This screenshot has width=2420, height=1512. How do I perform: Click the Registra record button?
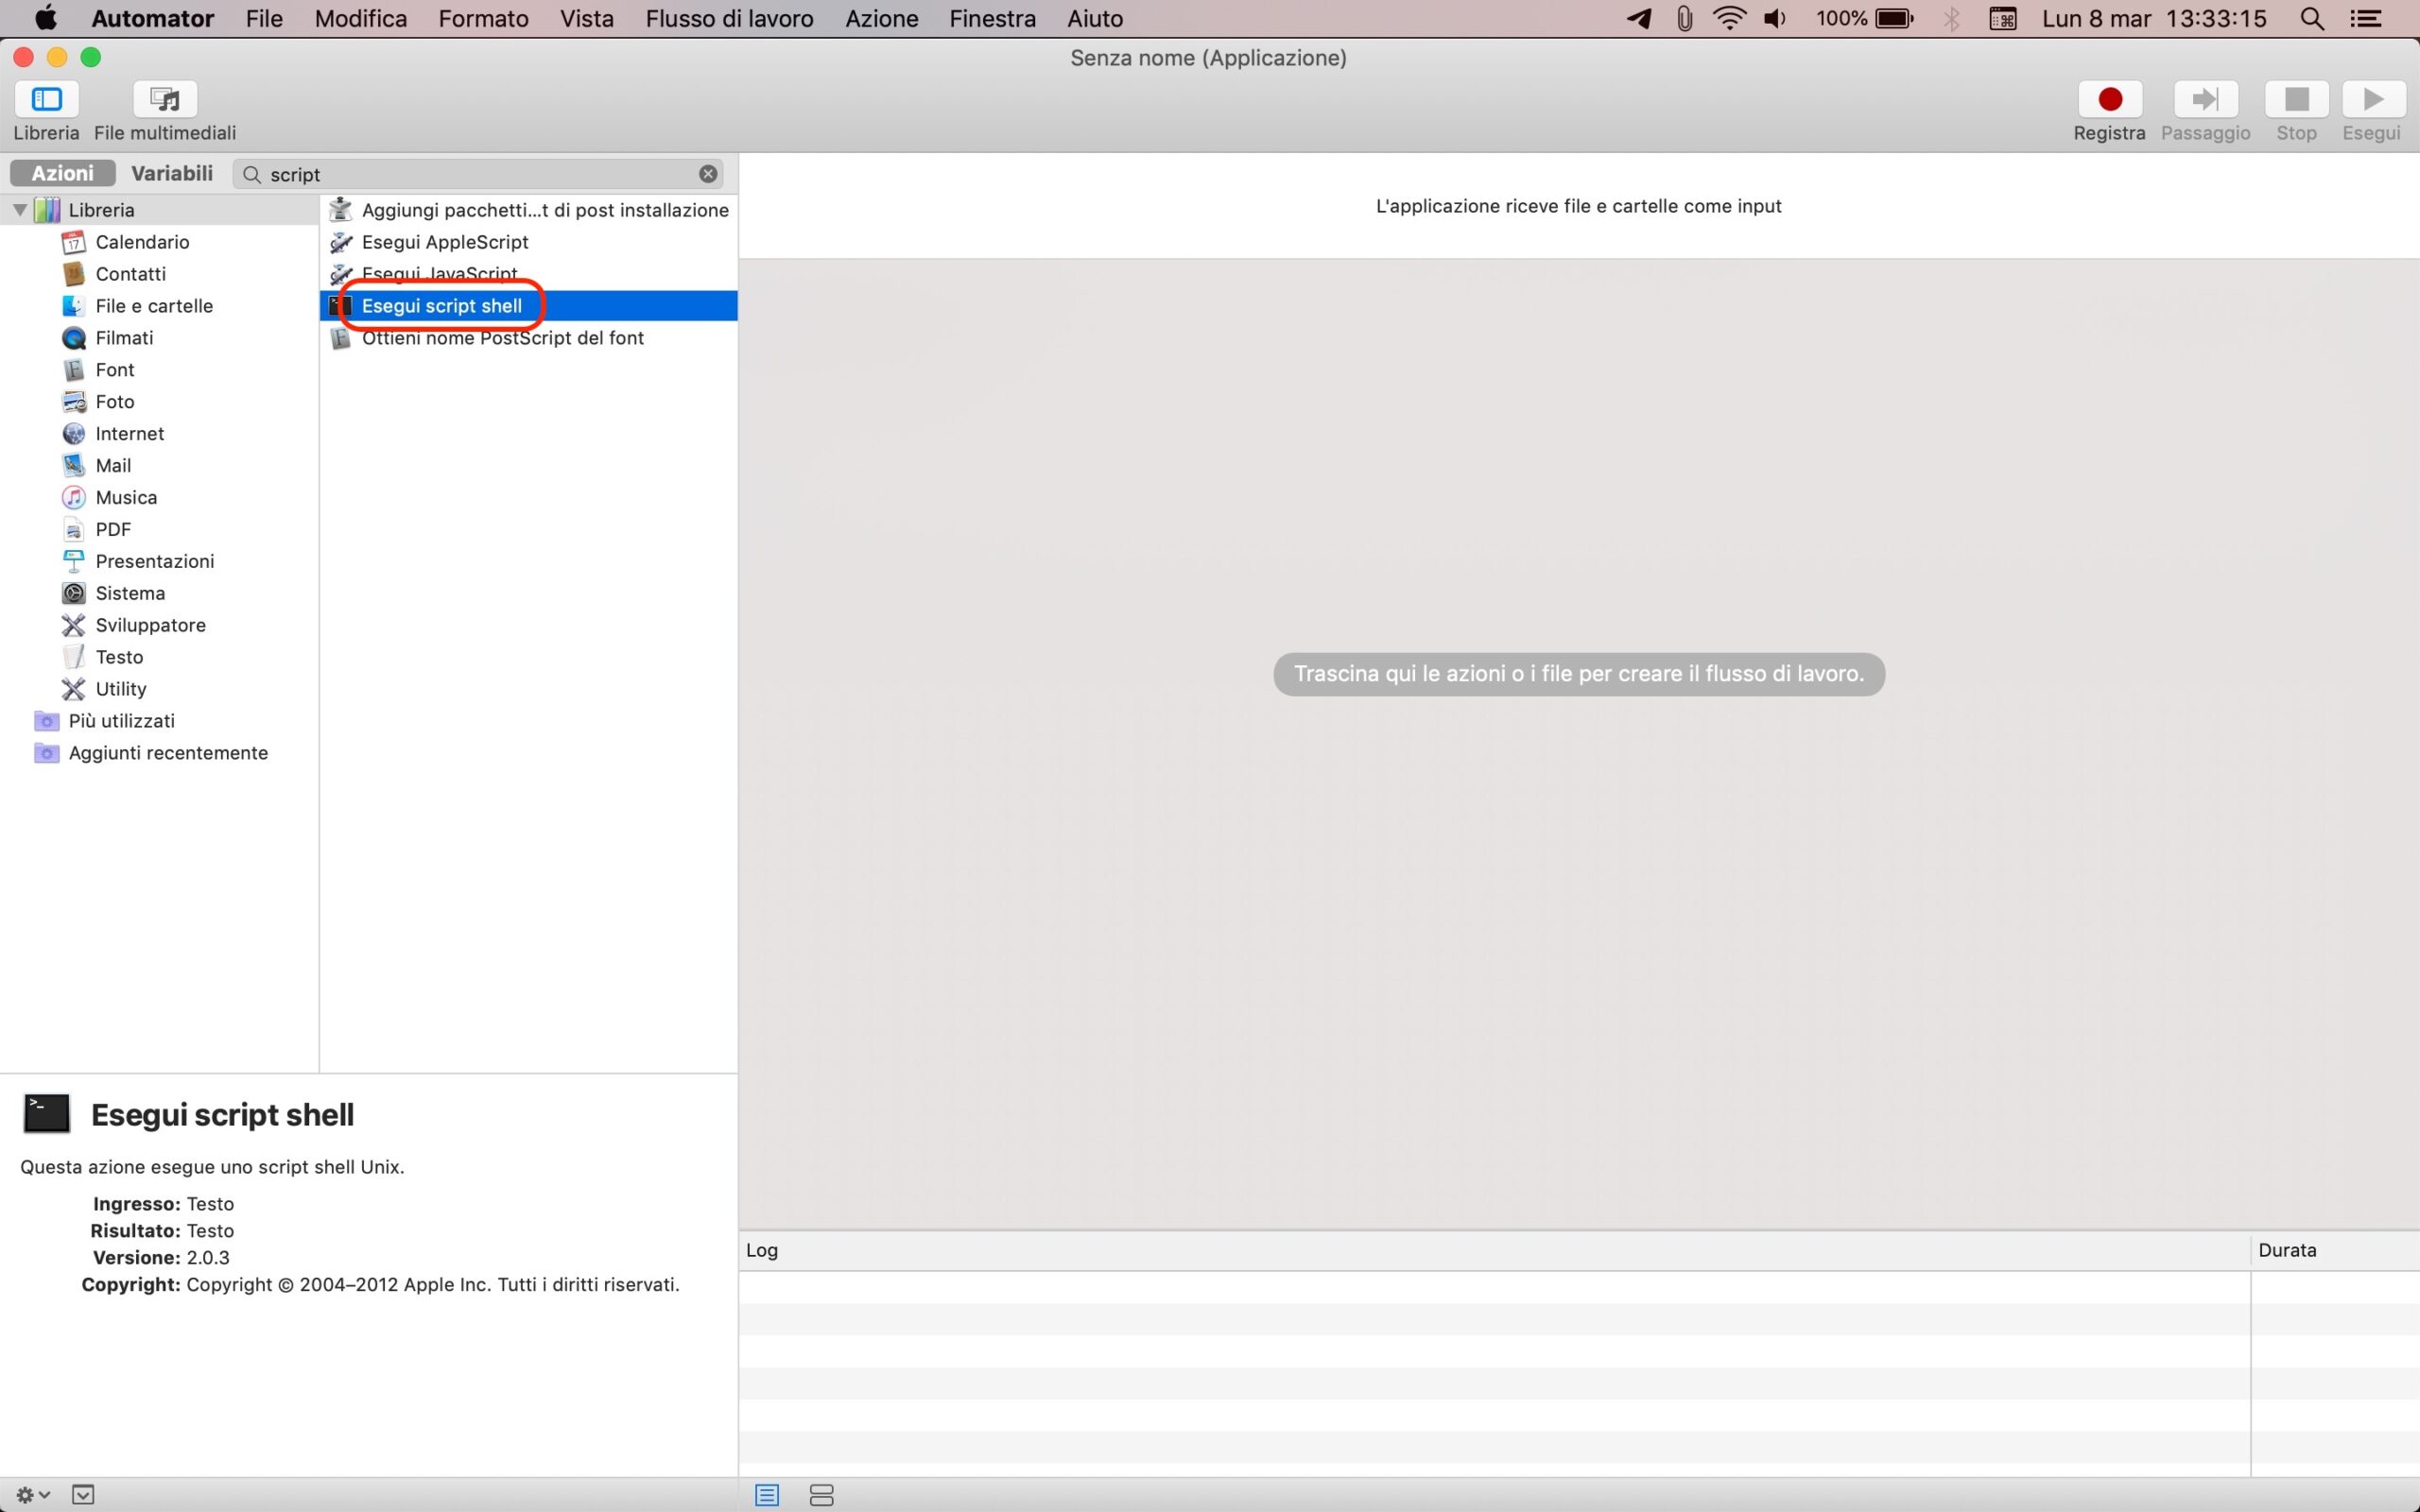click(x=2109, y=100)
